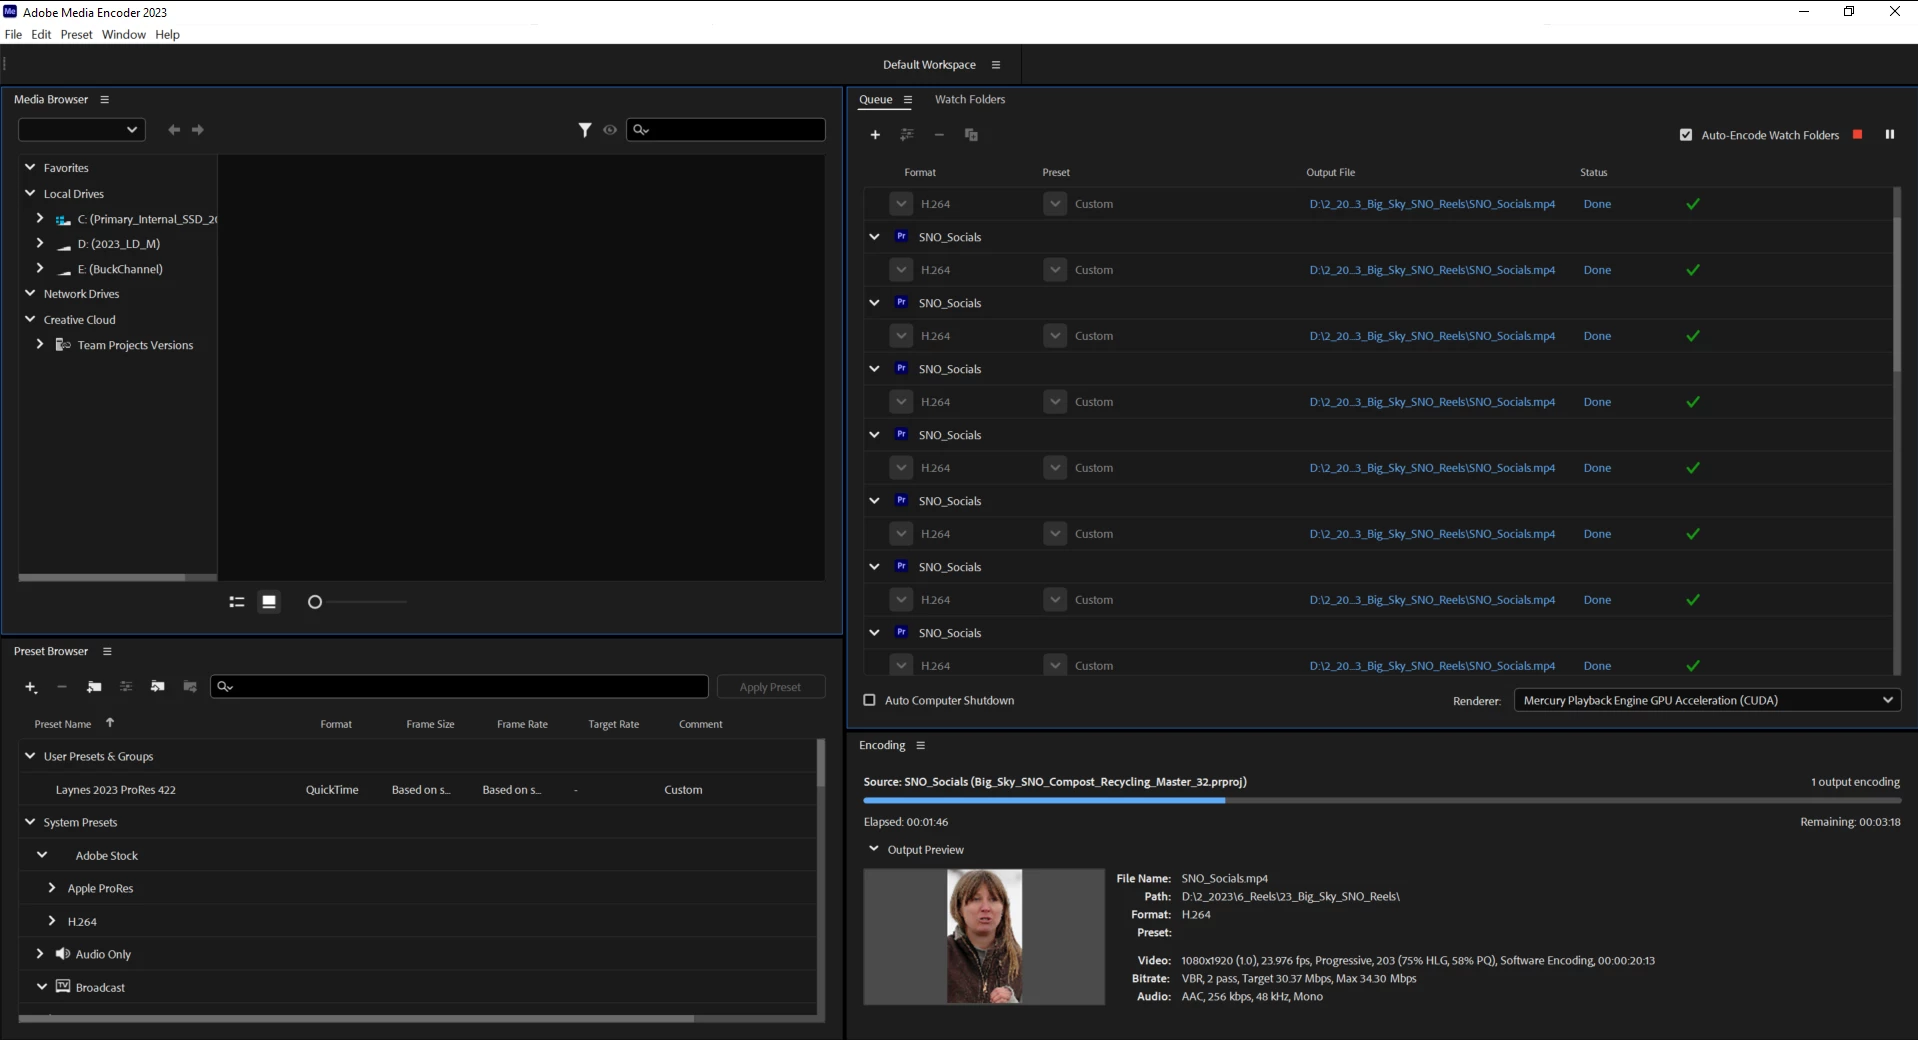Collapse the Local Drives node
This screenshot has width=1918, height=1040.
click(30, 193)
